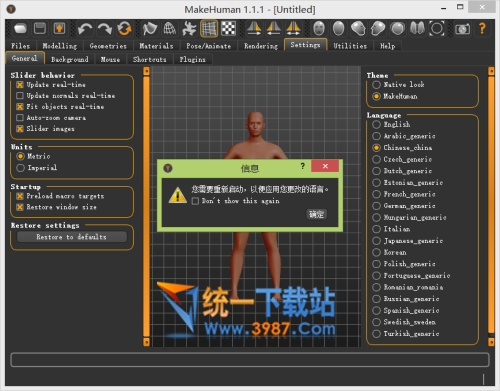Switch to Mouse settings sub-tab
This screenshot has height=391, width=500.
tap(110, 59)
